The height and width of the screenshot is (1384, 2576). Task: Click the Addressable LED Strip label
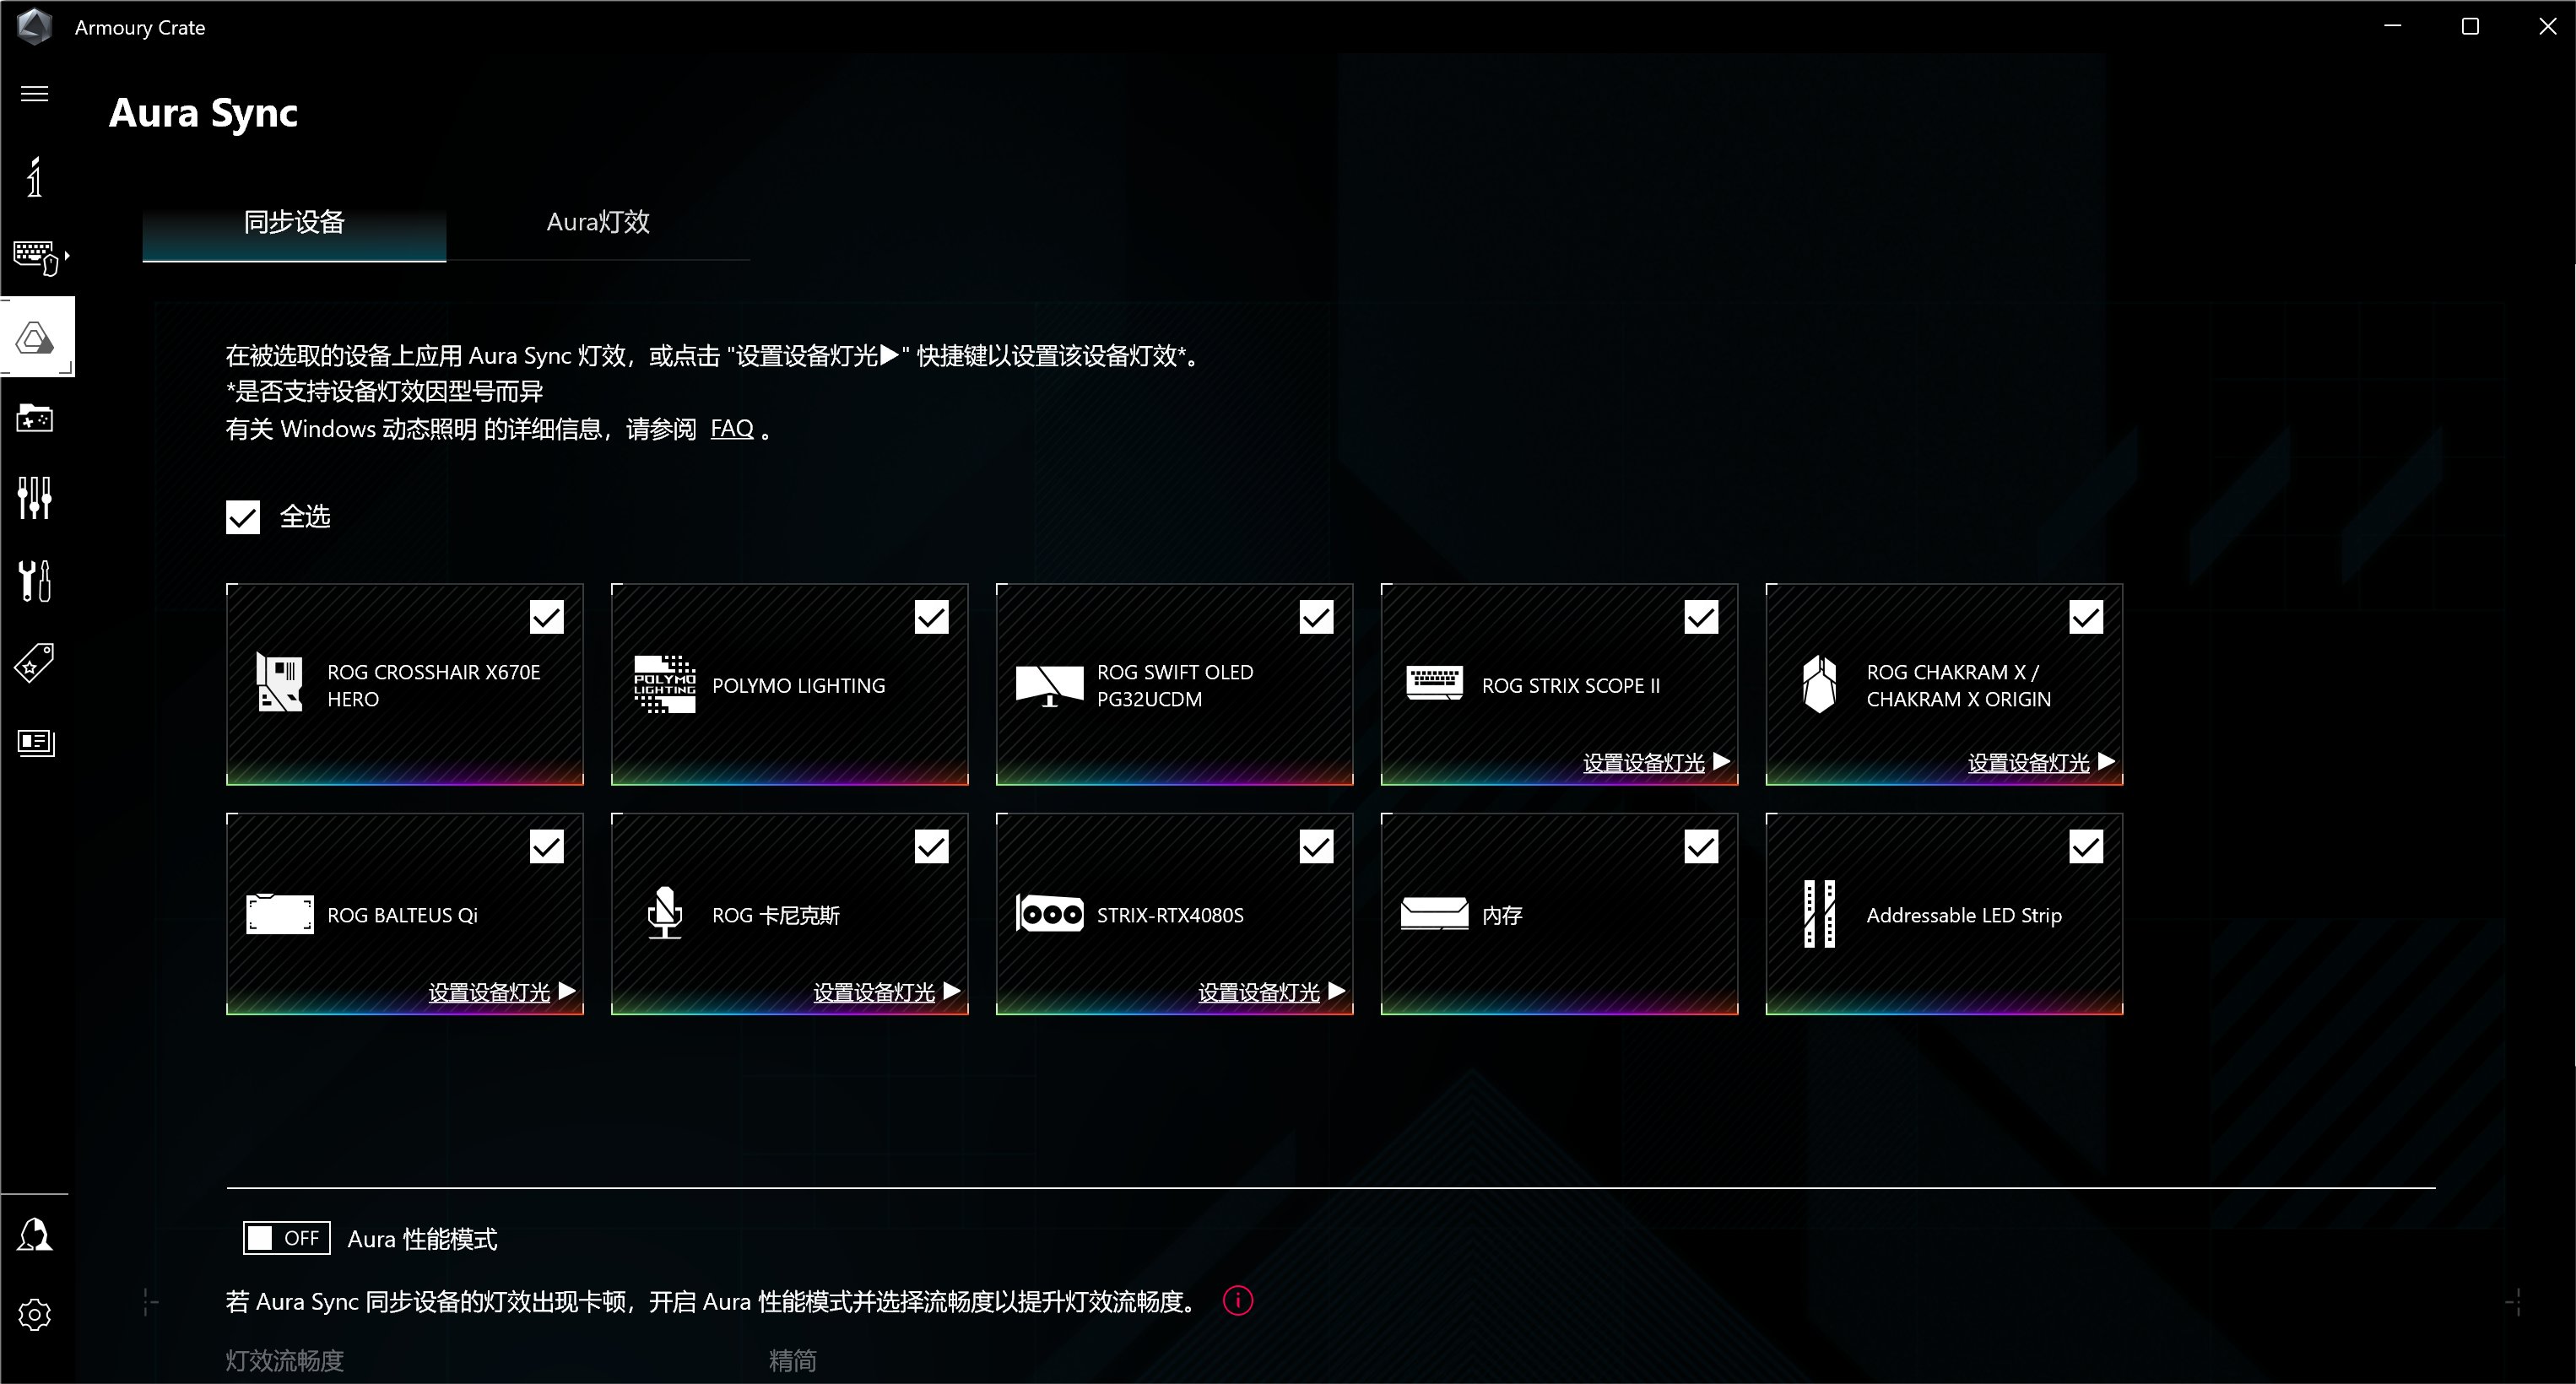click(1964, 915)
